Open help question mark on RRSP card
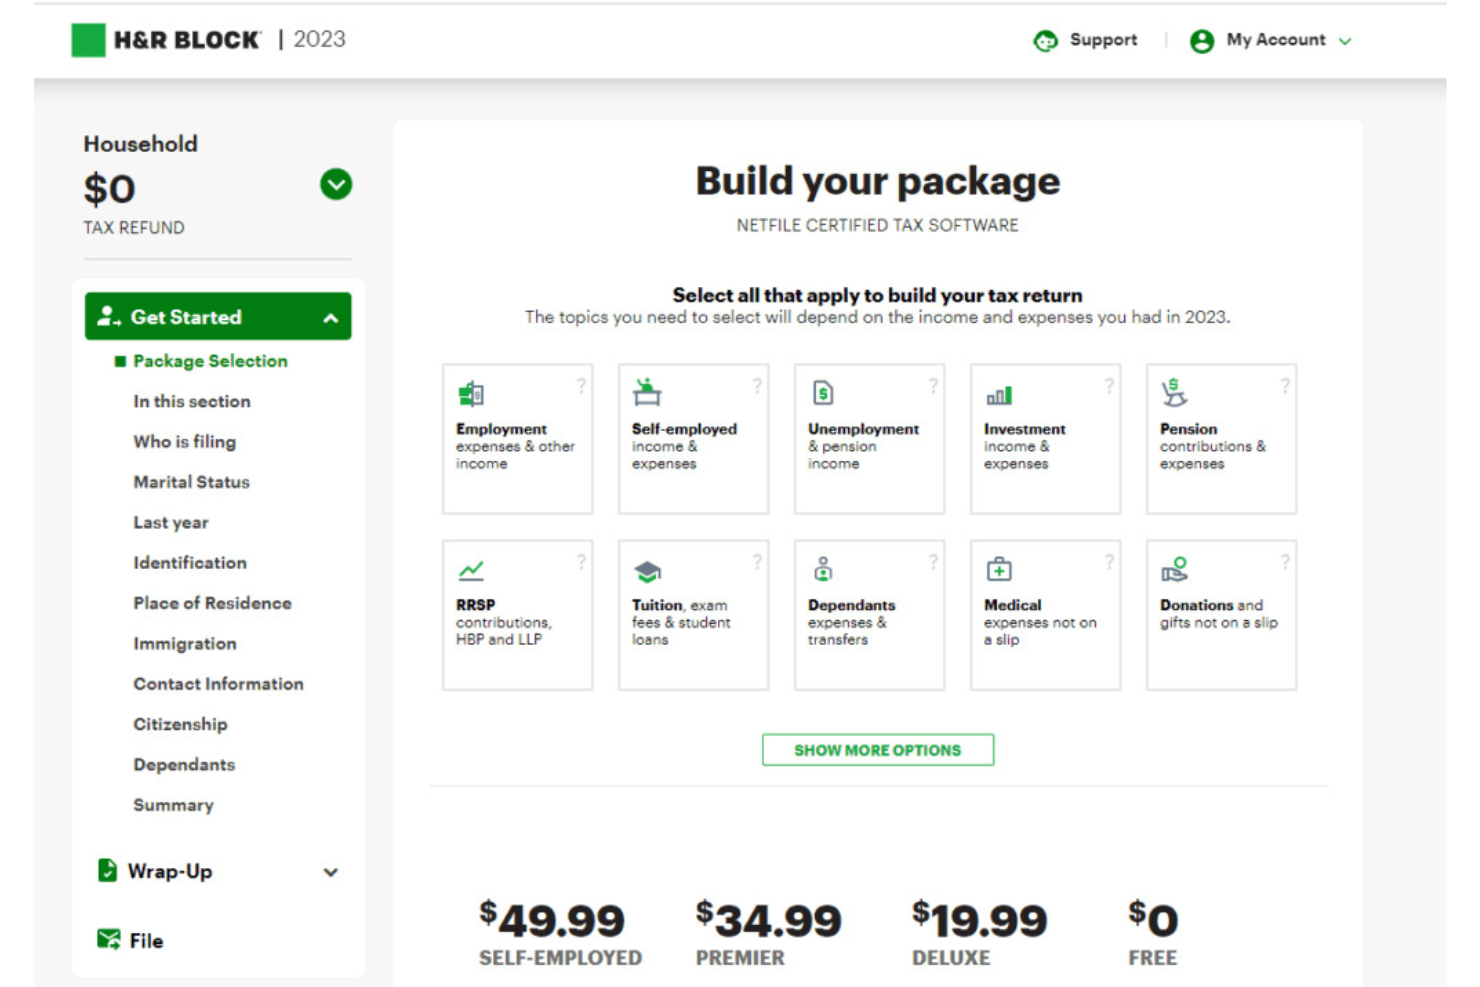The width and height of the screenshot is (1480, 987). (x=581, y=561)
